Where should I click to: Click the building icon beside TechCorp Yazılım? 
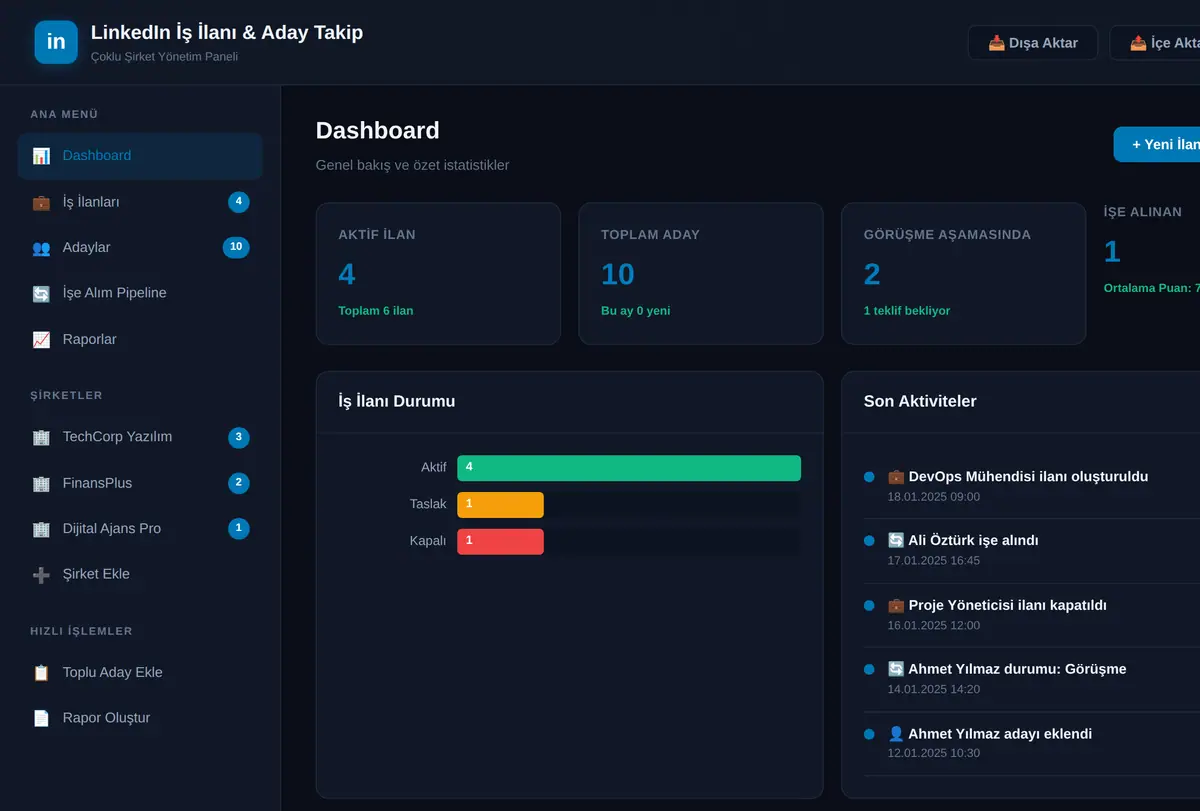click(41, 437)
